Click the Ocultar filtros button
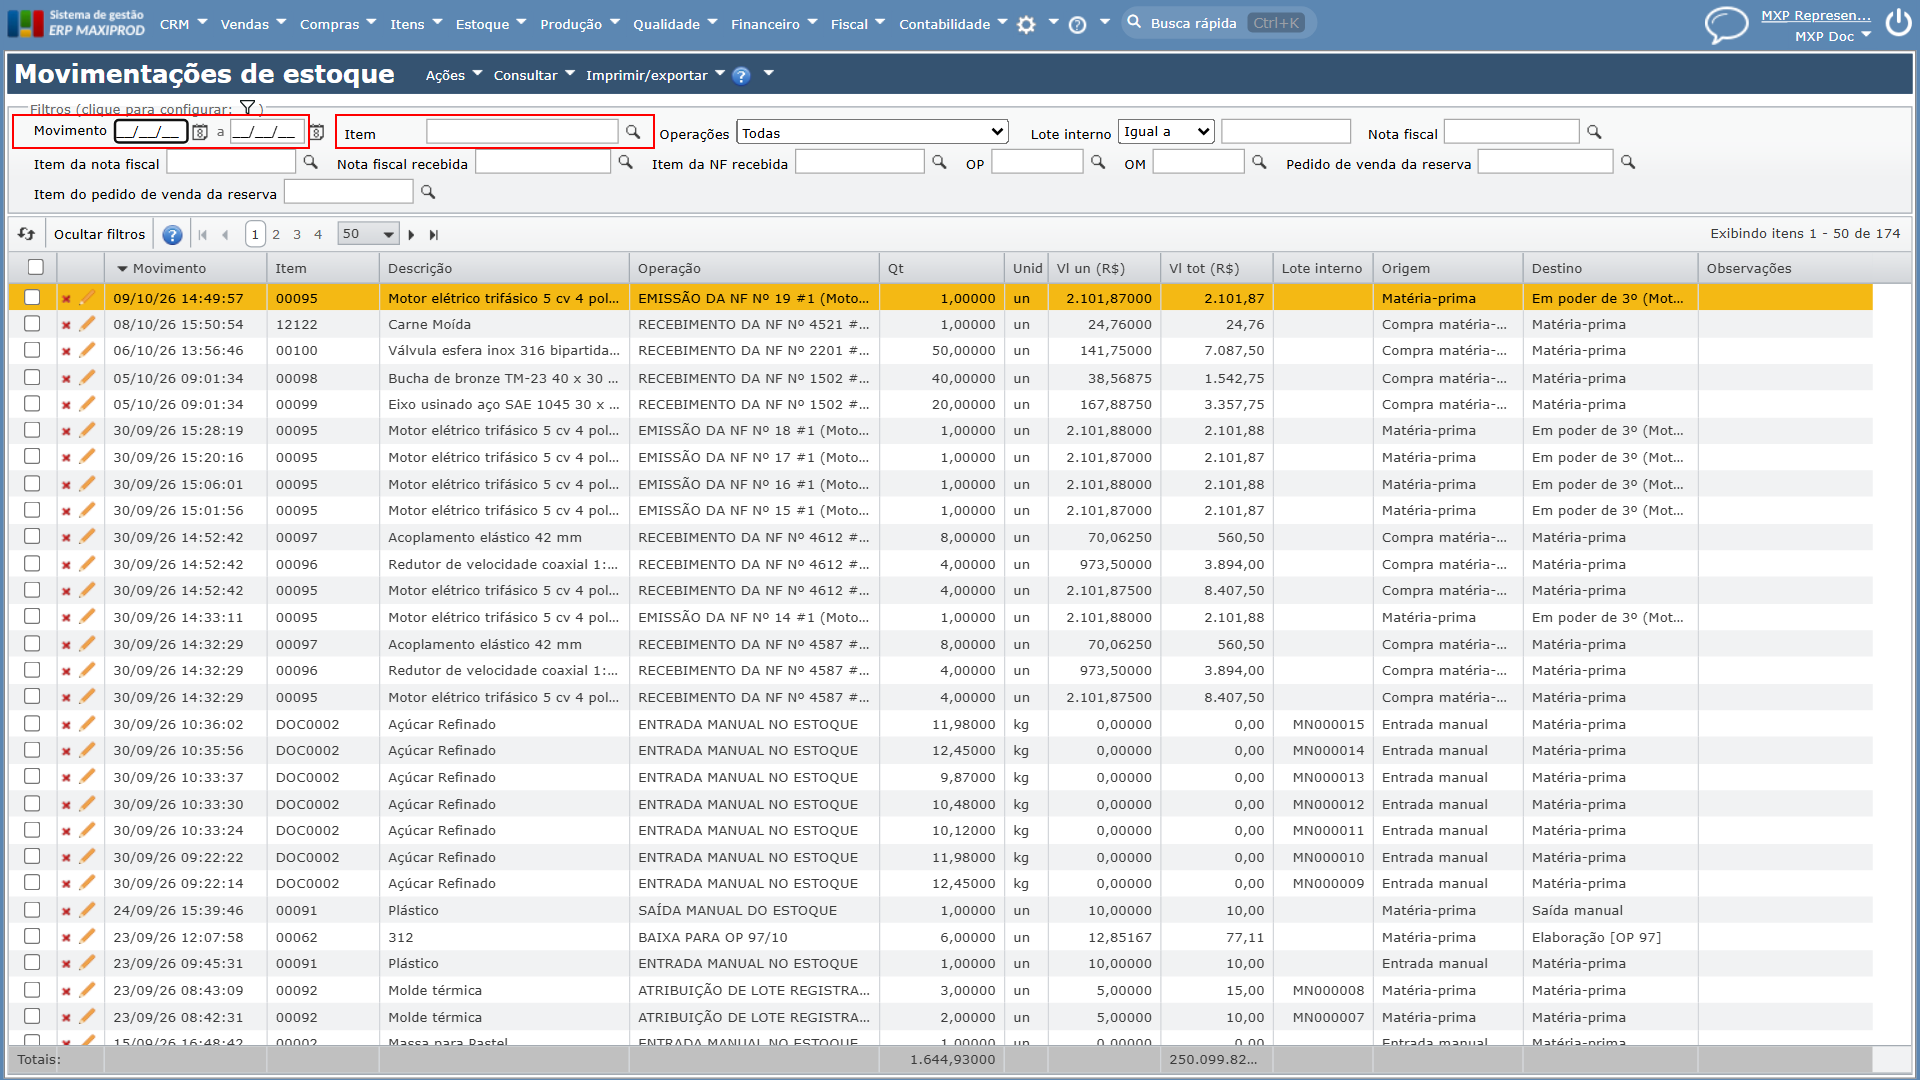Viewport: 1920px width, 1080px height. pyautogui.click(x=99, y=234)
